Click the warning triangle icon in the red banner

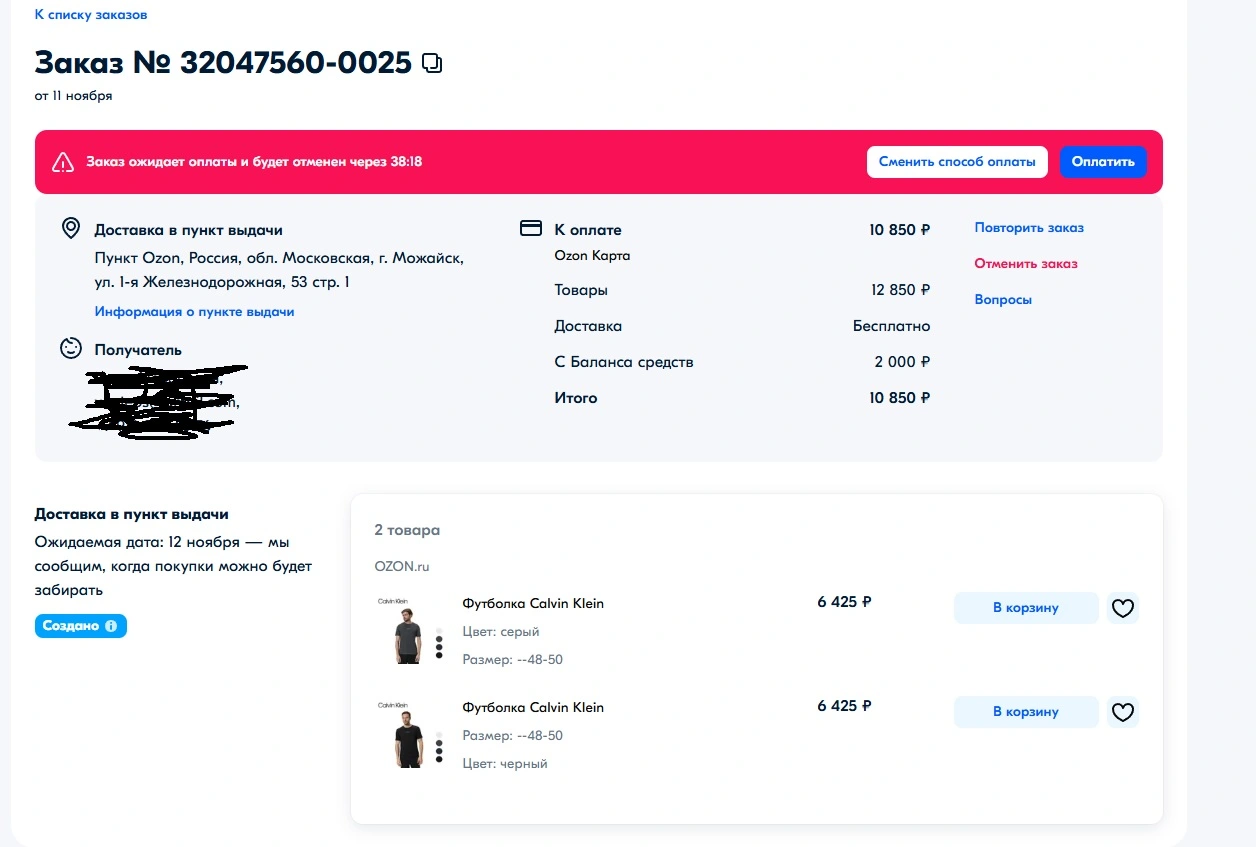[x=63, y=162]
